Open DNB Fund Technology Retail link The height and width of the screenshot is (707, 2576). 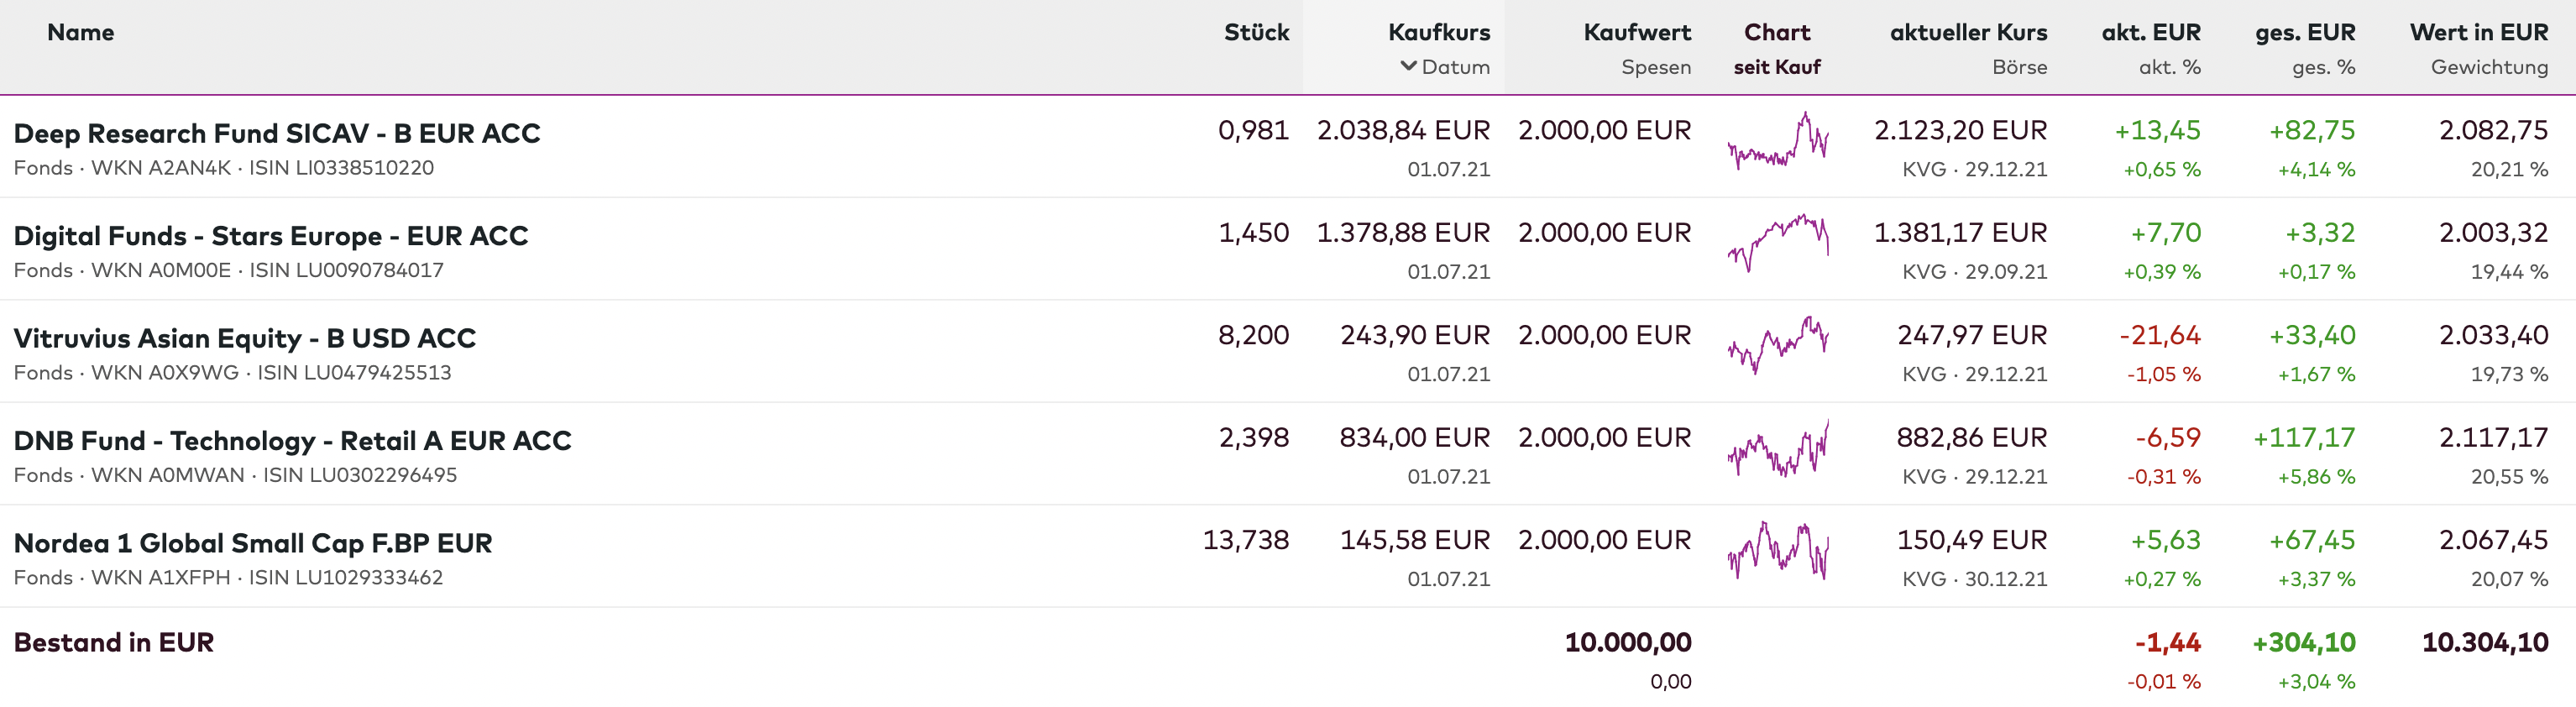click(x=292, y=441)
